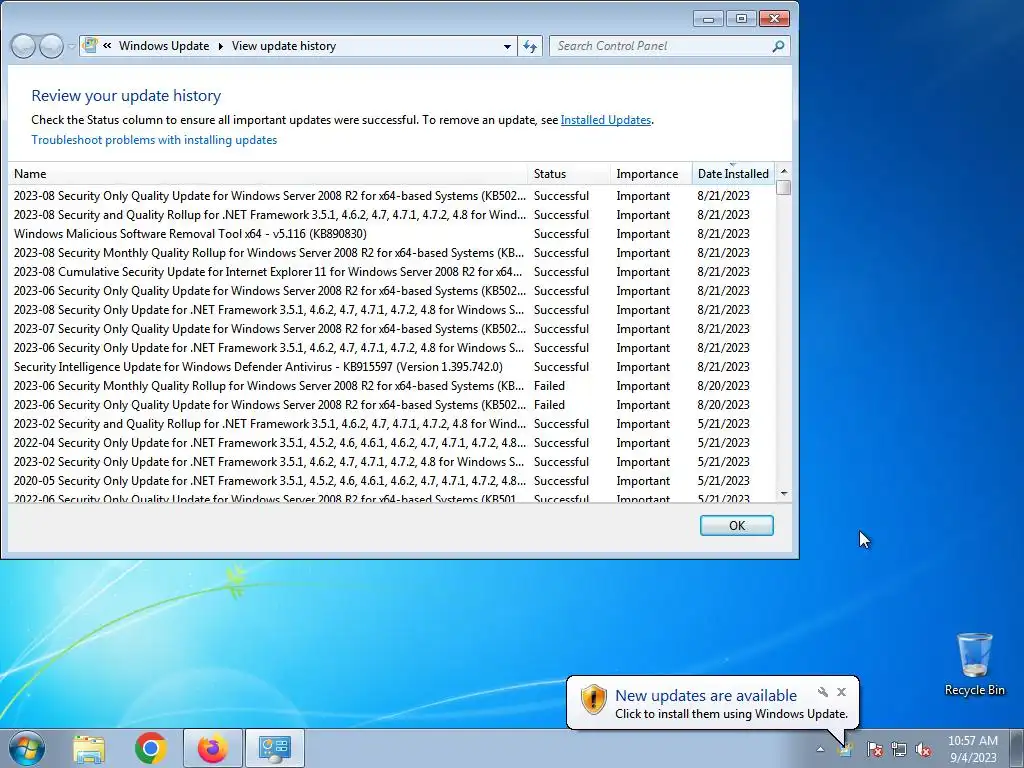Viewport: 1024px width, 768px height.
Task: Select Windows Malicious Software Removal Tool row
Action: (392, 234)
